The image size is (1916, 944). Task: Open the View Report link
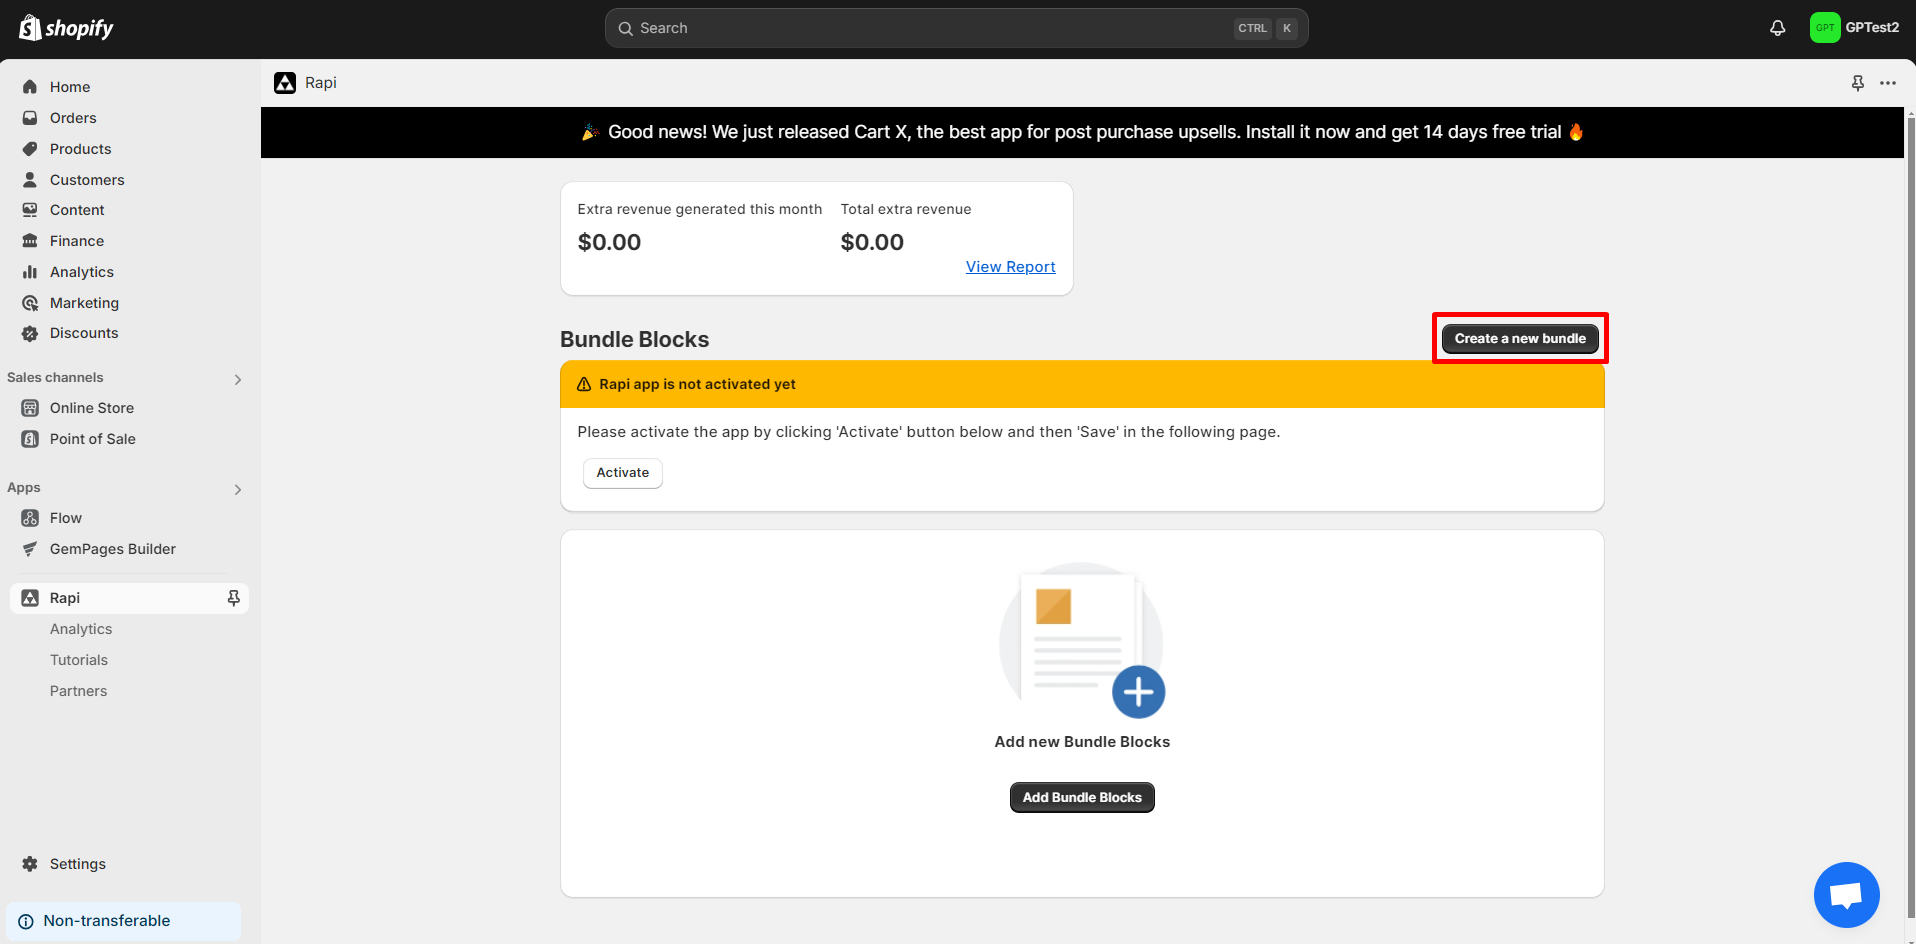1010,267
